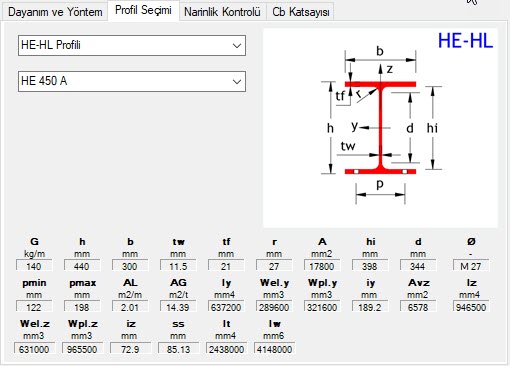Viewport: 510px width, 366px height.
Task: Go to the Cb Katsayısı tab
Action: click(301, 12)
